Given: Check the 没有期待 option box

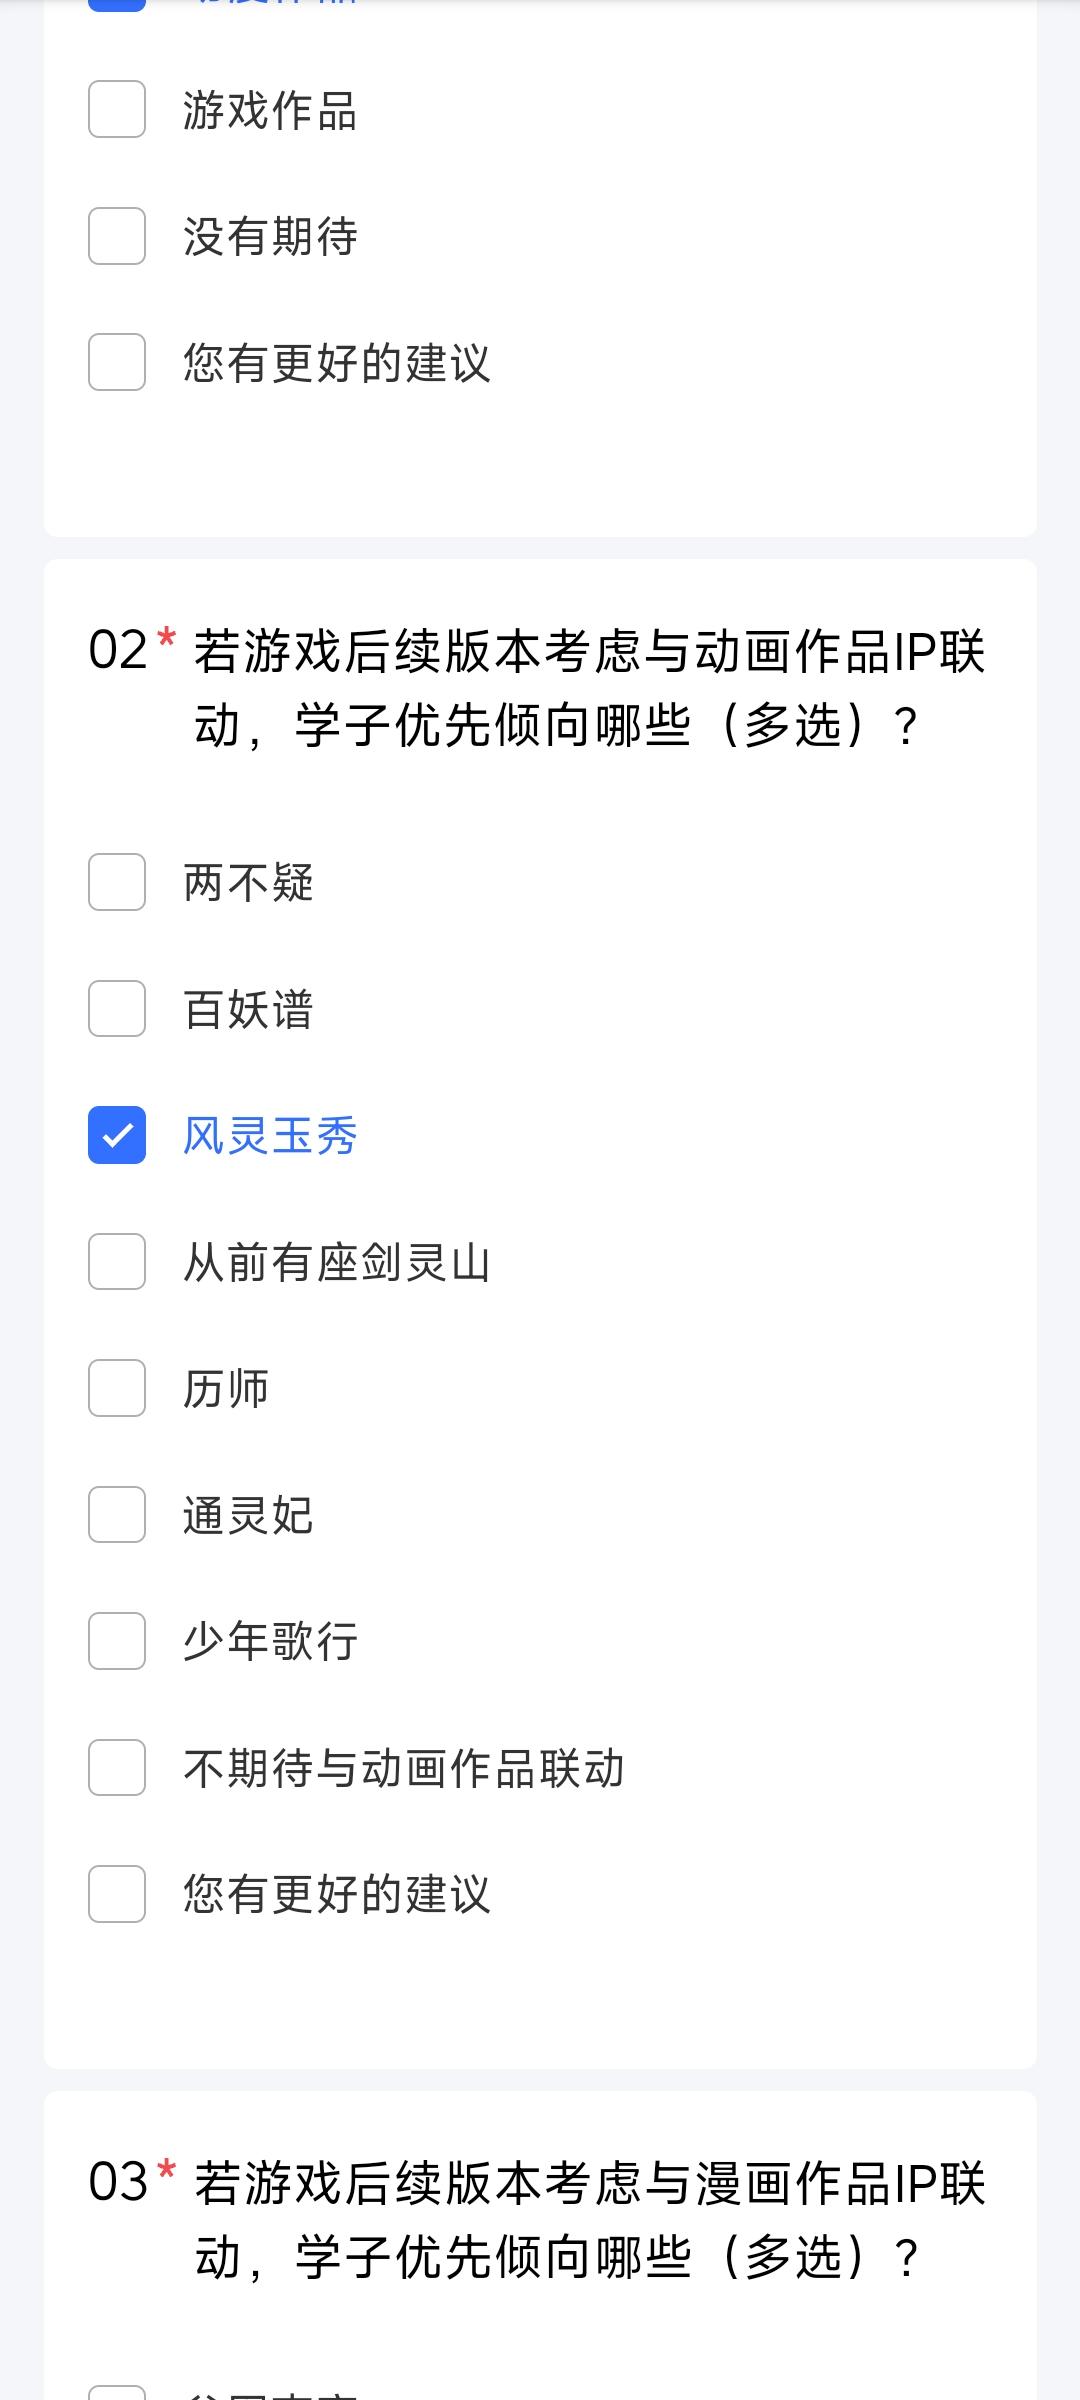Looking at the screenshot, I should 117,236.
